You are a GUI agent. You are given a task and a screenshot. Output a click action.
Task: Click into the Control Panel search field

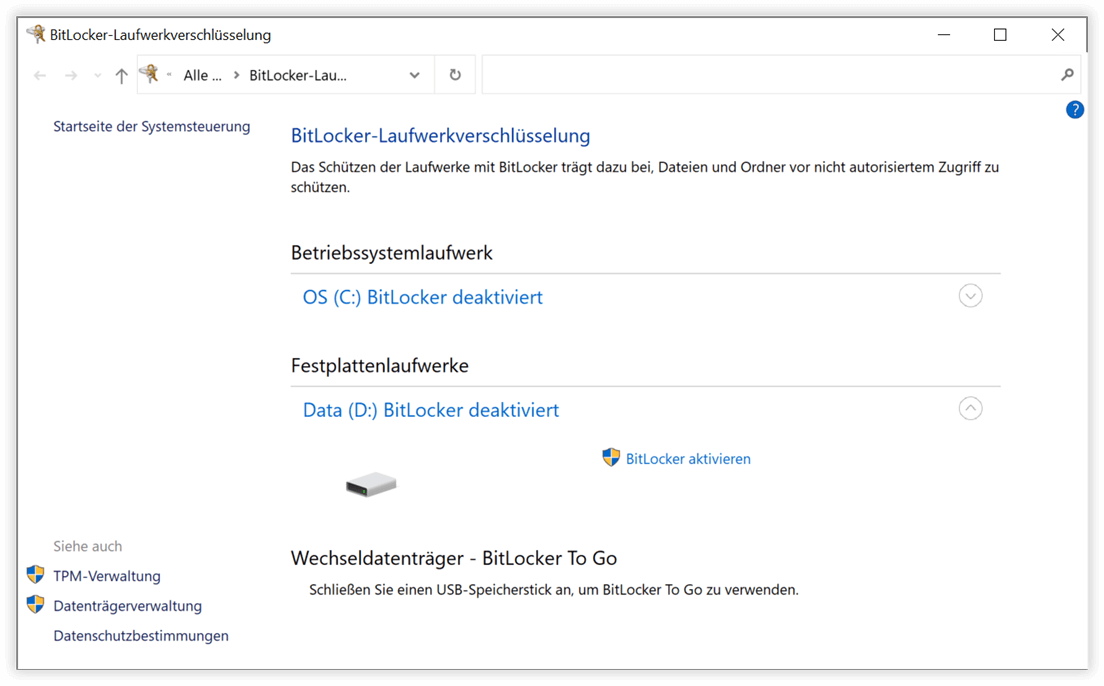[781, 75]
